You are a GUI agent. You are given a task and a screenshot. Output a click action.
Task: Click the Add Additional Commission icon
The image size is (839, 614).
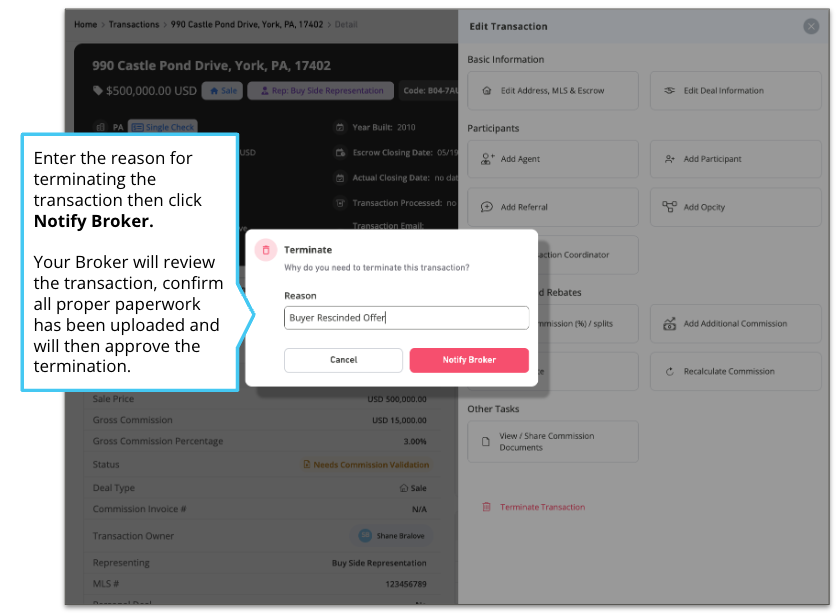[669, 323]
